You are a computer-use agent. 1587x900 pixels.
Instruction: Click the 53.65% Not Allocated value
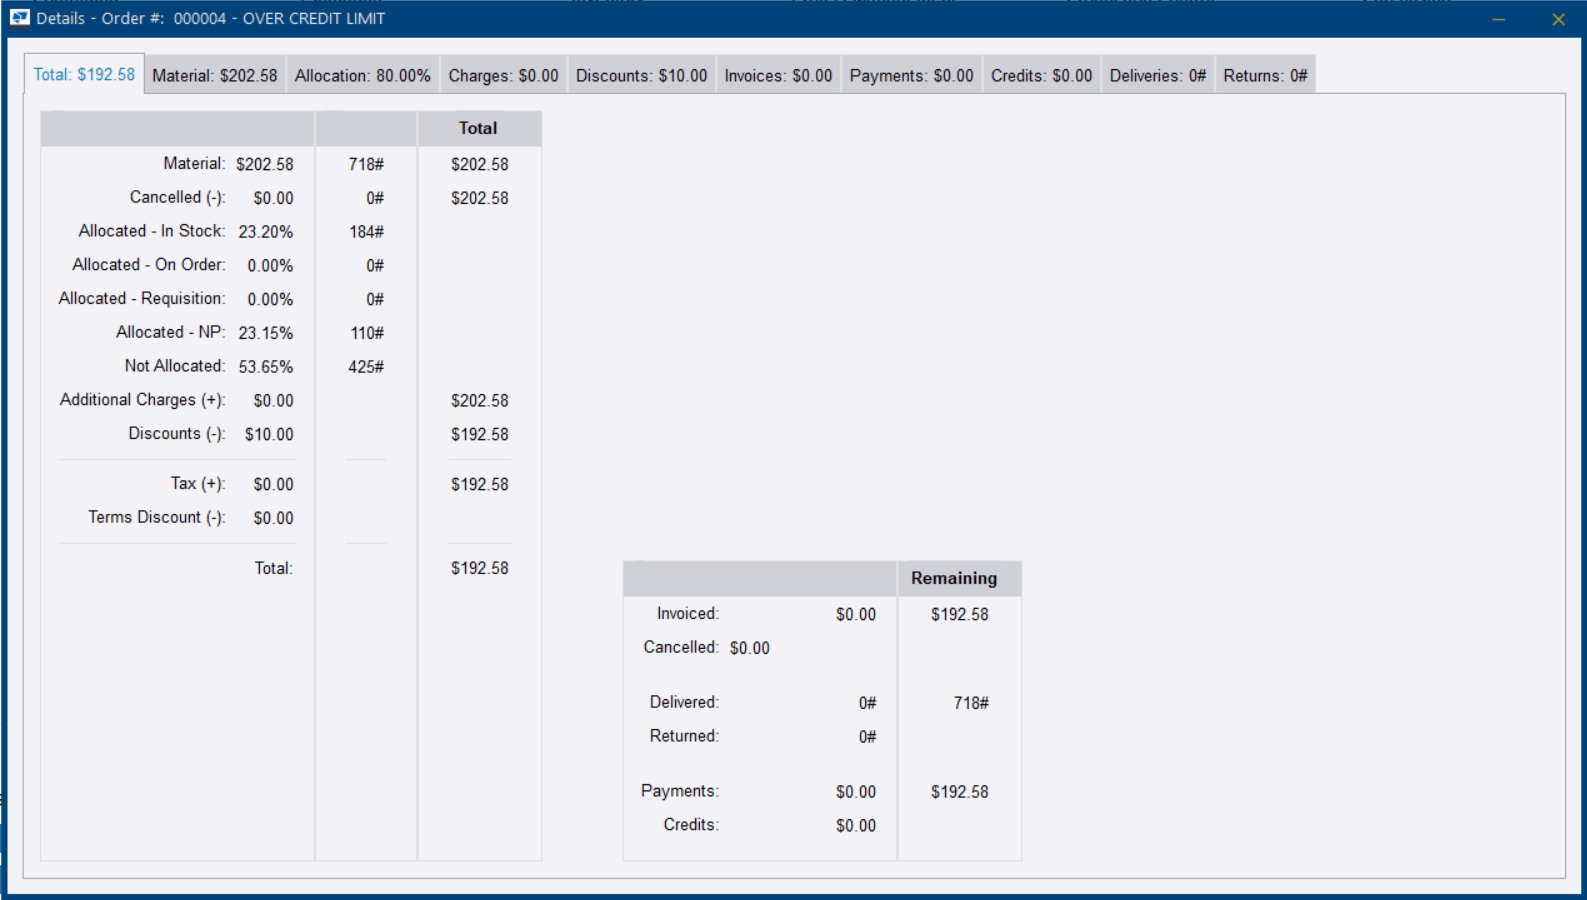(266, 367)
